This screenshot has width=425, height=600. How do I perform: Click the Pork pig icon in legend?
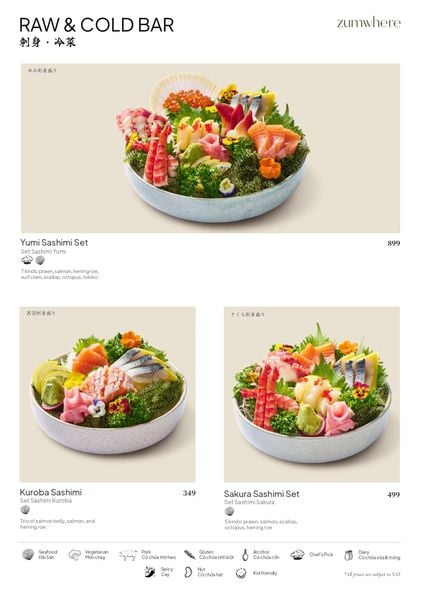click(x=128, y=555)
